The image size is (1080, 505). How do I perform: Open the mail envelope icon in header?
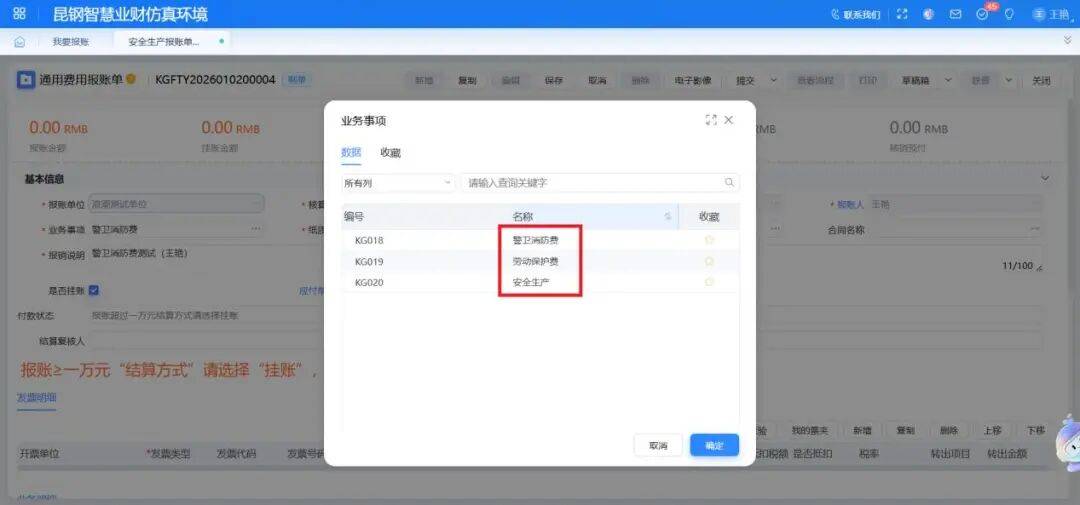(x=955, y=14)
